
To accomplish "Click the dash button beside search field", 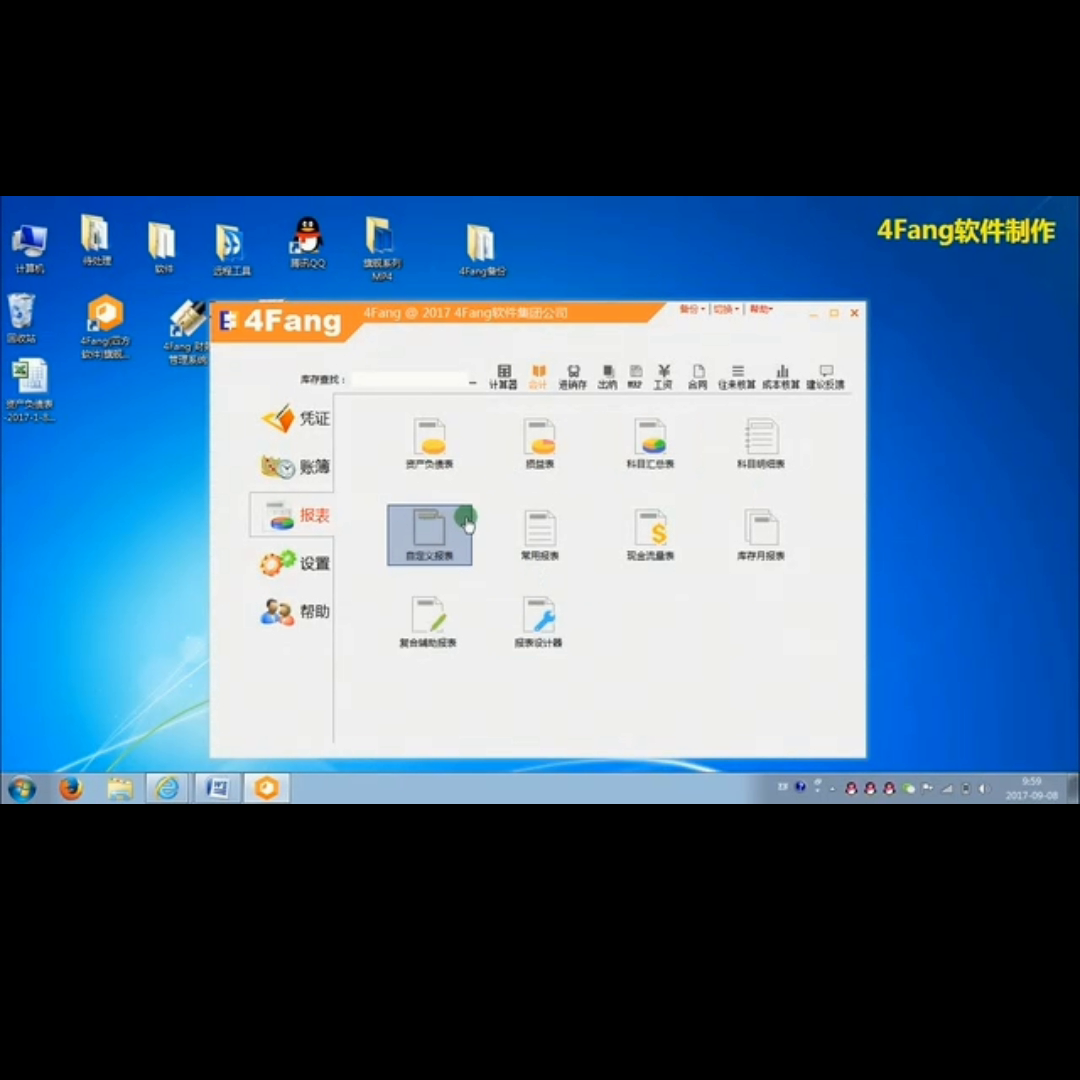I will tap(472, 382).
